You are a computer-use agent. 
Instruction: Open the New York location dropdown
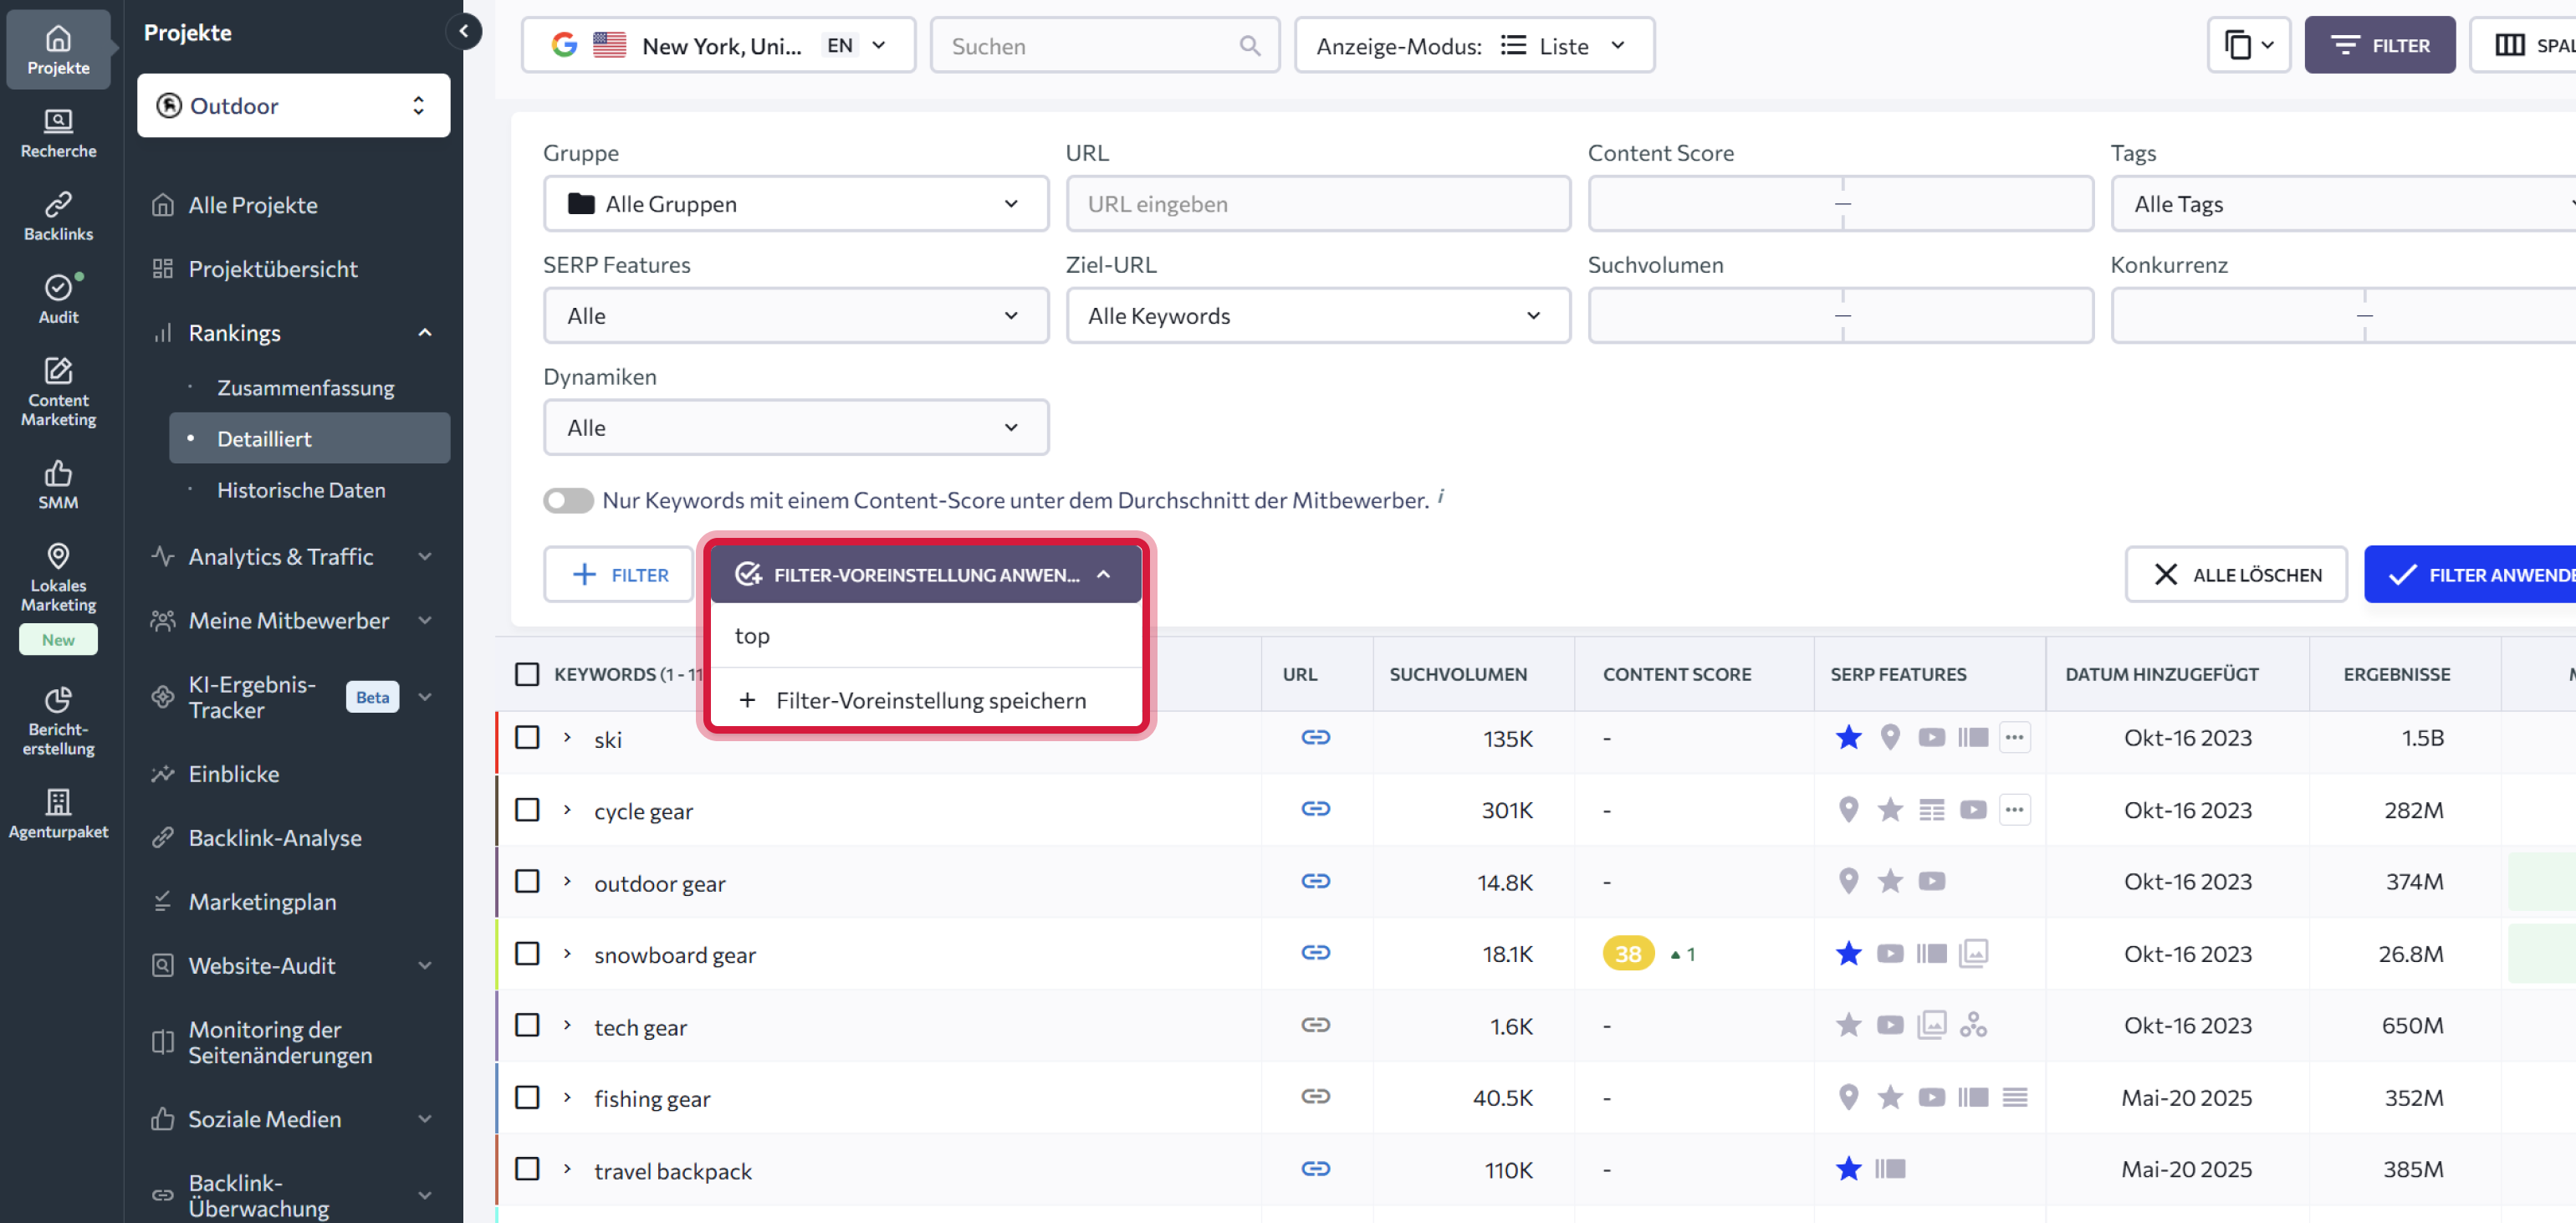point(718,45)
